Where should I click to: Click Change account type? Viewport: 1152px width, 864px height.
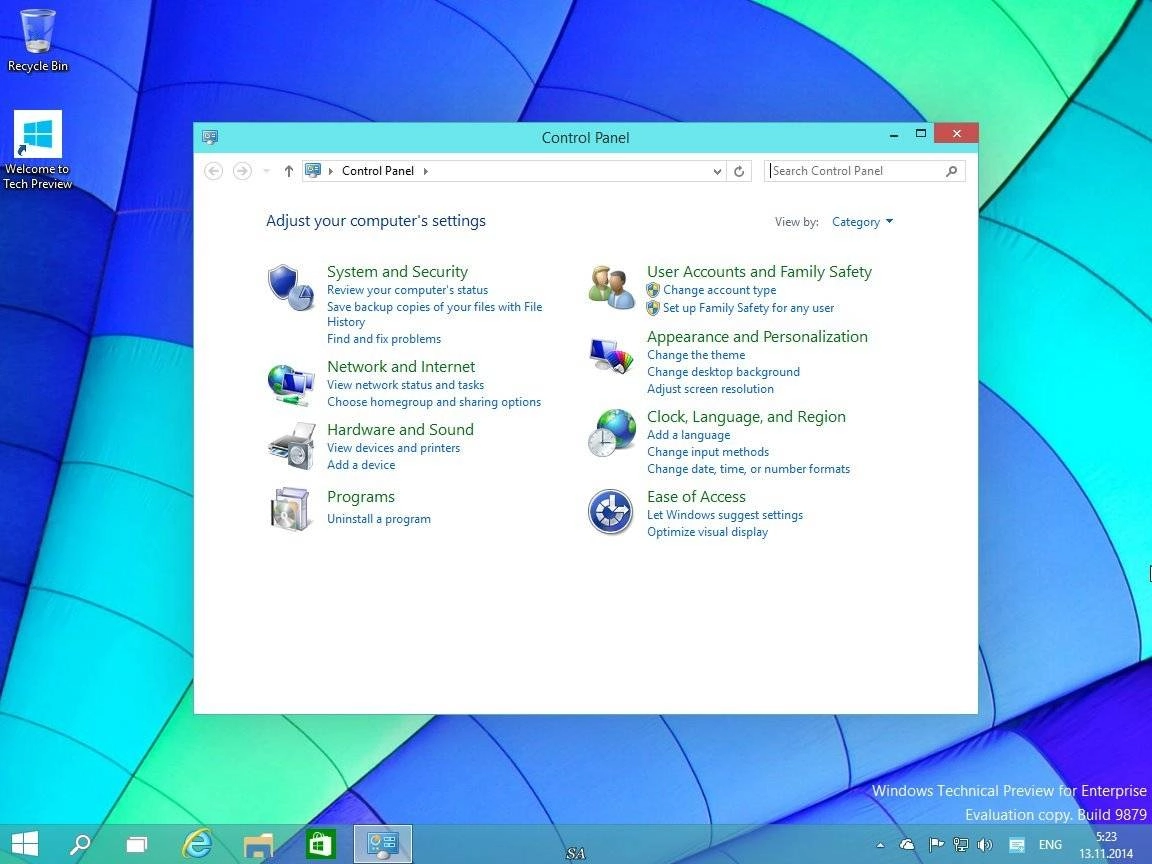(x=719, y=290)
